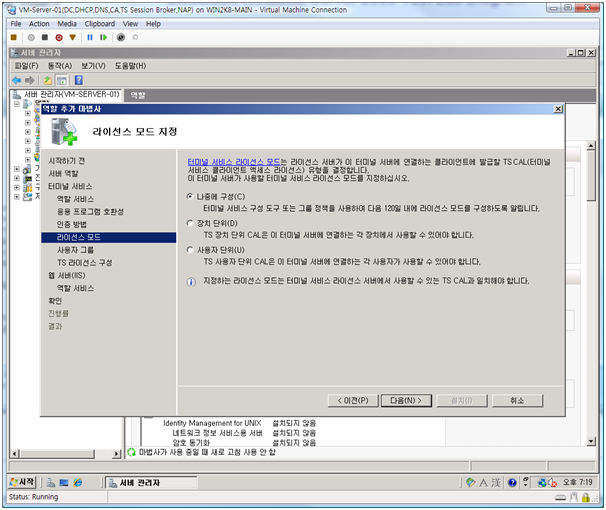Select 장치 단위(D) radio option
The image size is (606, 510).
(x=190, y=223)
